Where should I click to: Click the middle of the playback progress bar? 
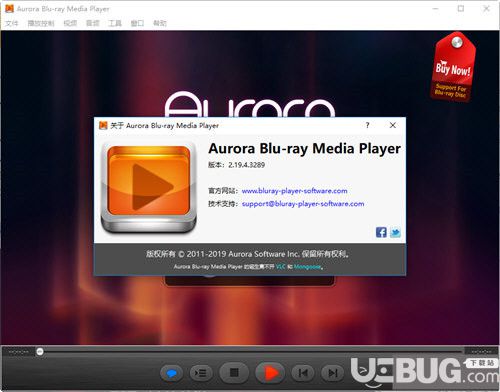(x=250, y=351)
